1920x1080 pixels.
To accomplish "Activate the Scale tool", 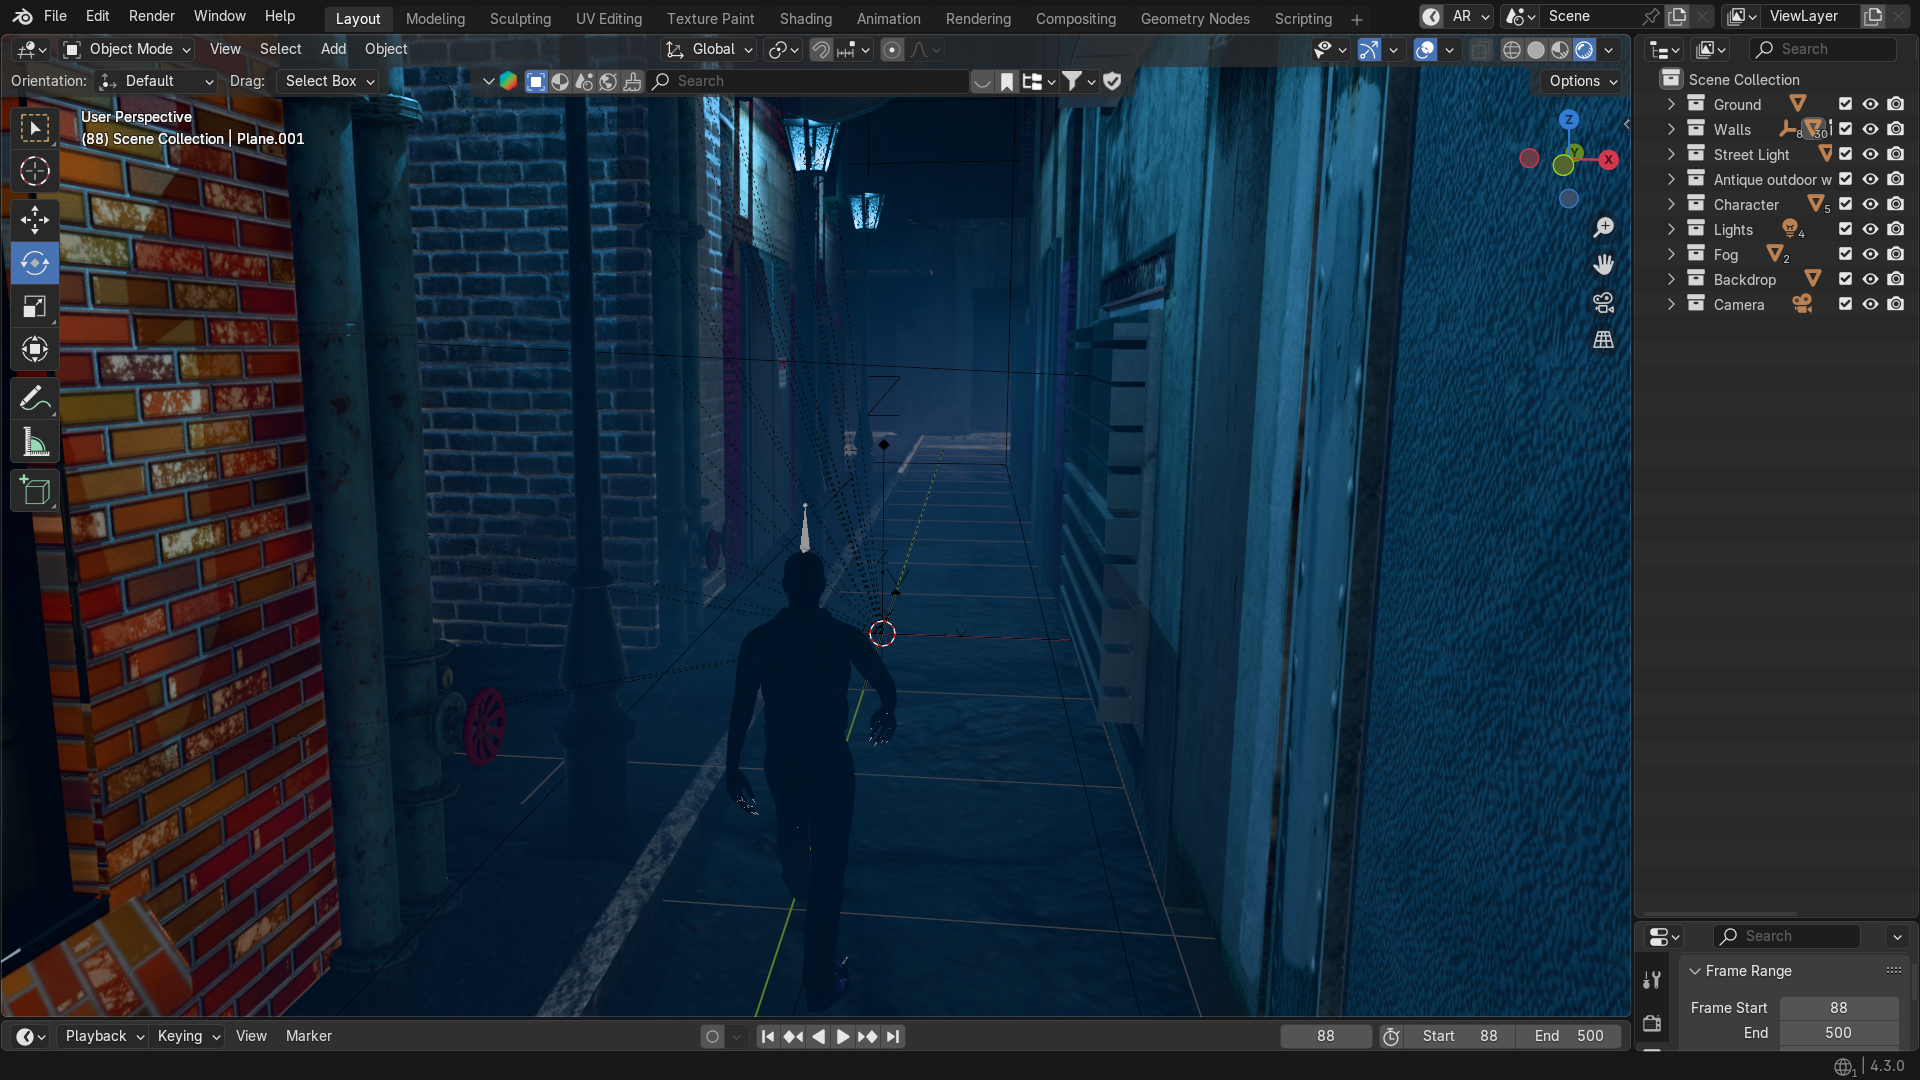I will pos(34,307).
